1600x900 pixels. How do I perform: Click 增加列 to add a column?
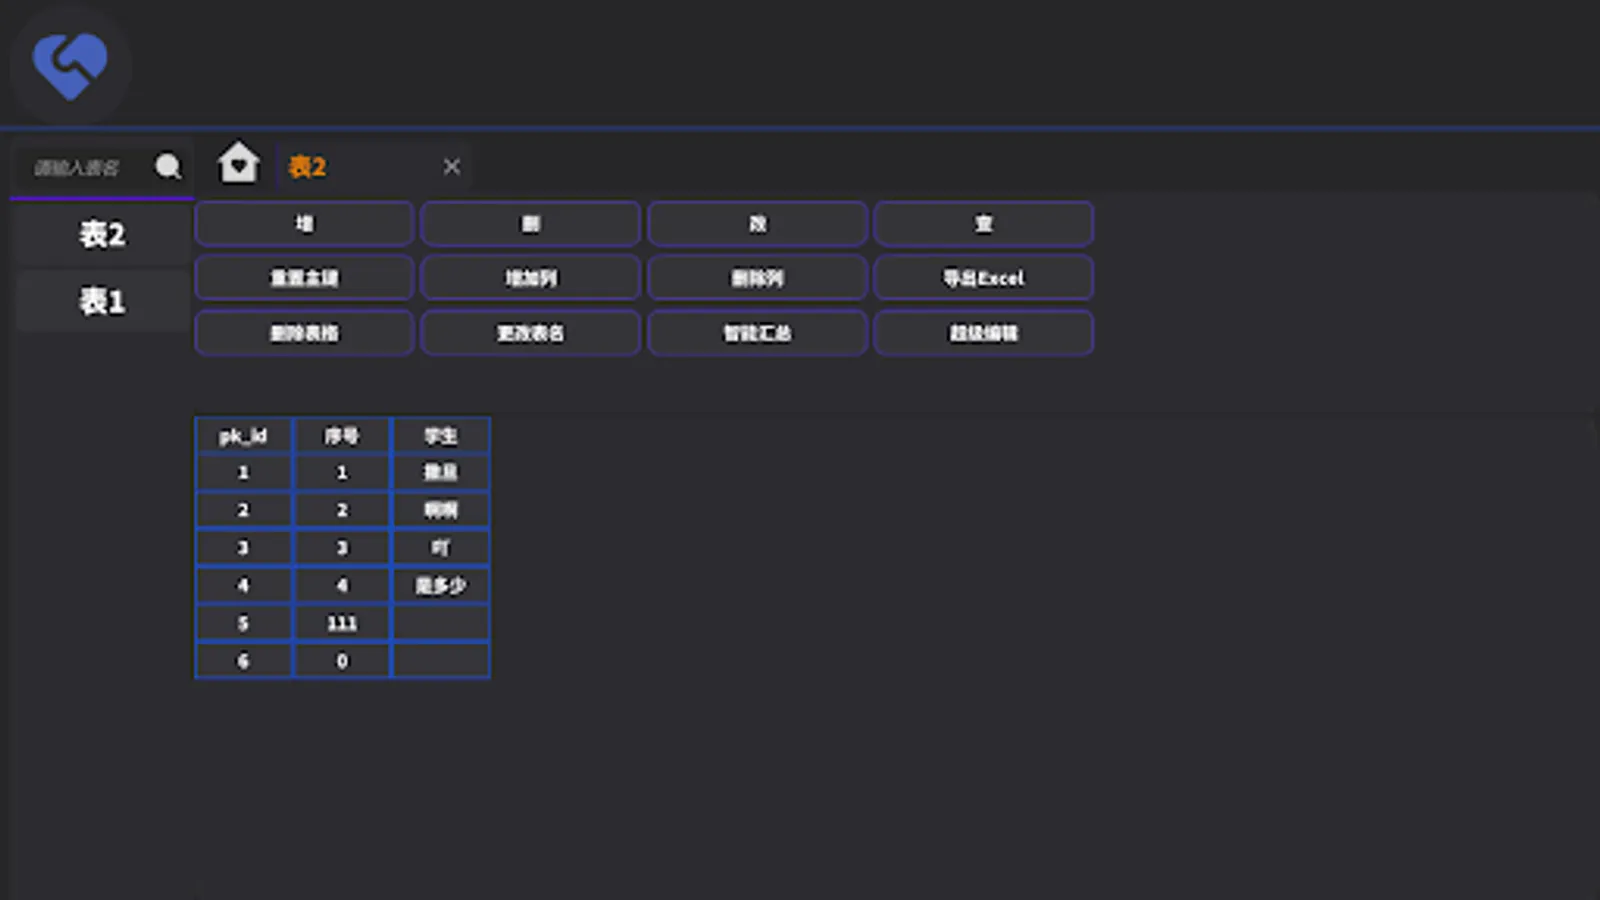(x=530, y=278)
